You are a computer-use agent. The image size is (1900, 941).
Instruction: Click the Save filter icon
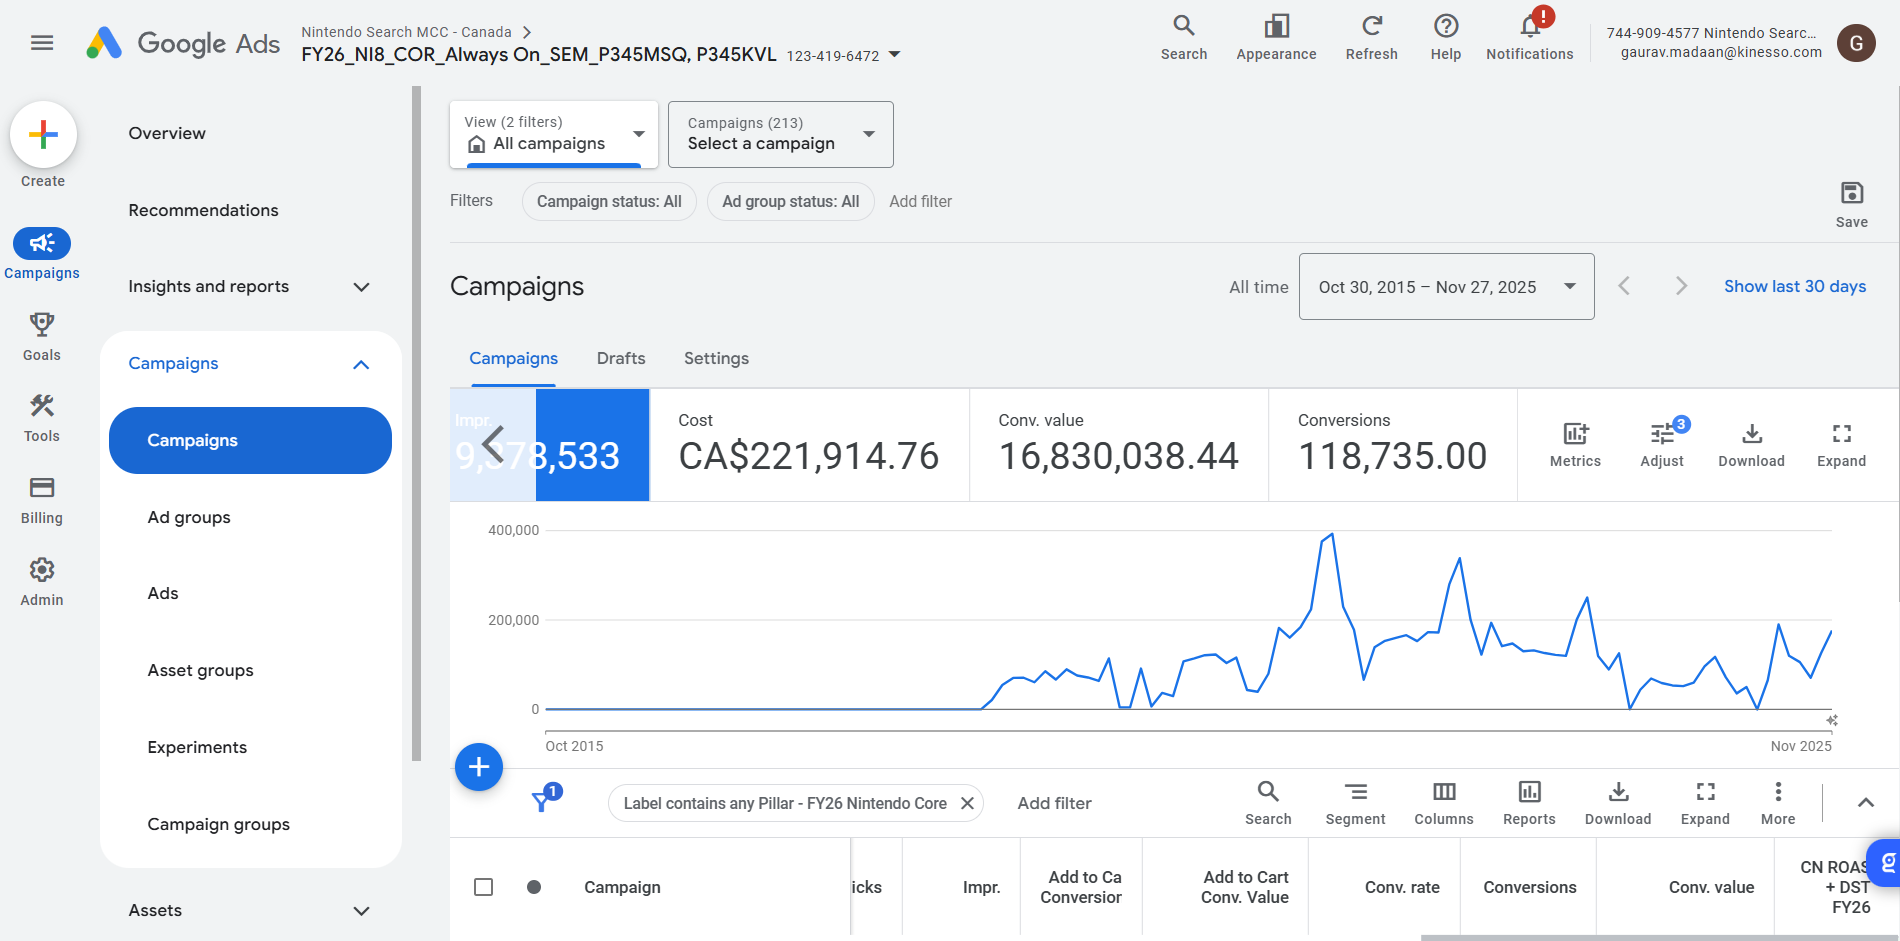click(1851, 193)
